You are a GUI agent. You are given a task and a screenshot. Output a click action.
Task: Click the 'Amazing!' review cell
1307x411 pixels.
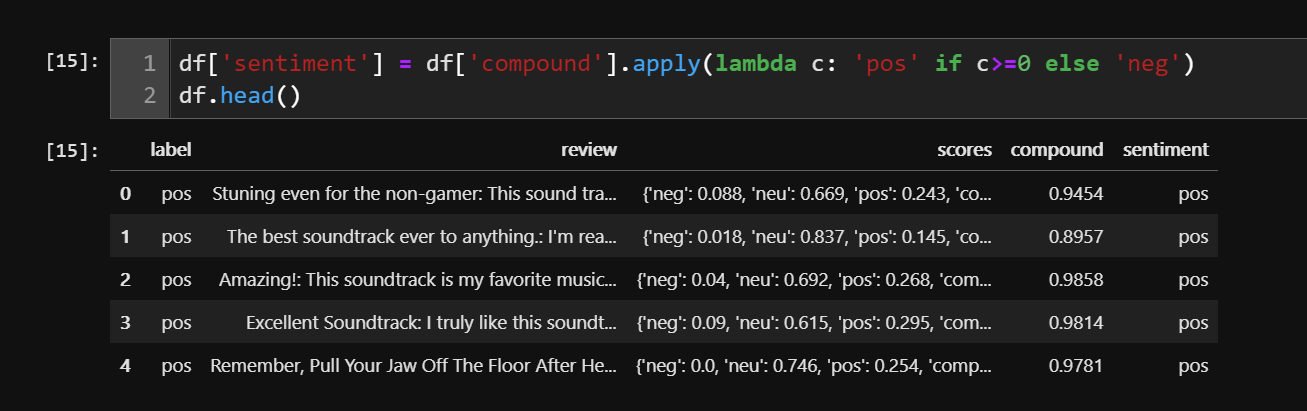click(x=418, y=280)
